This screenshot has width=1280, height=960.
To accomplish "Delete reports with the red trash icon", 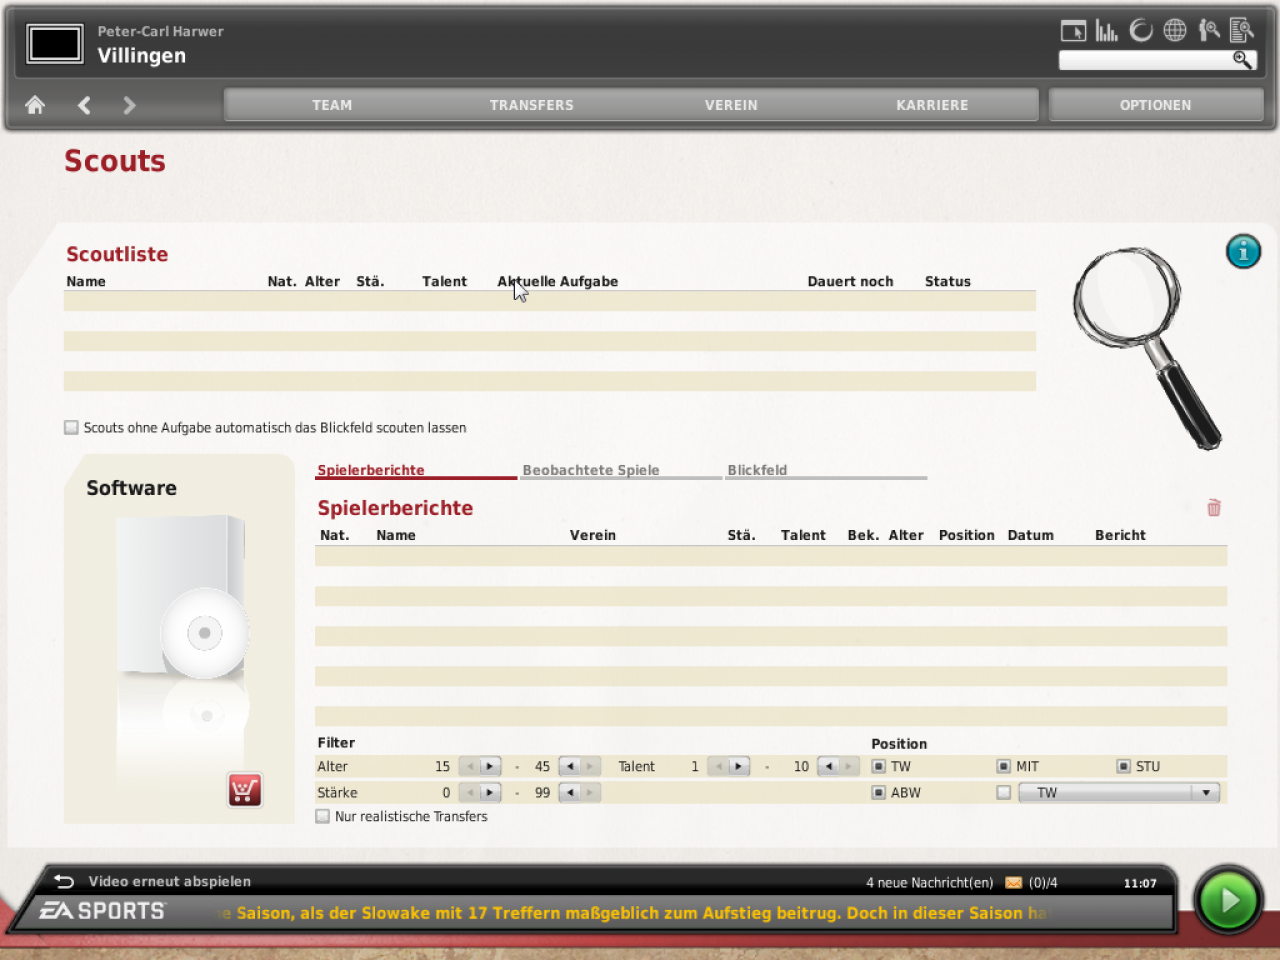I will click(1214, 508).
